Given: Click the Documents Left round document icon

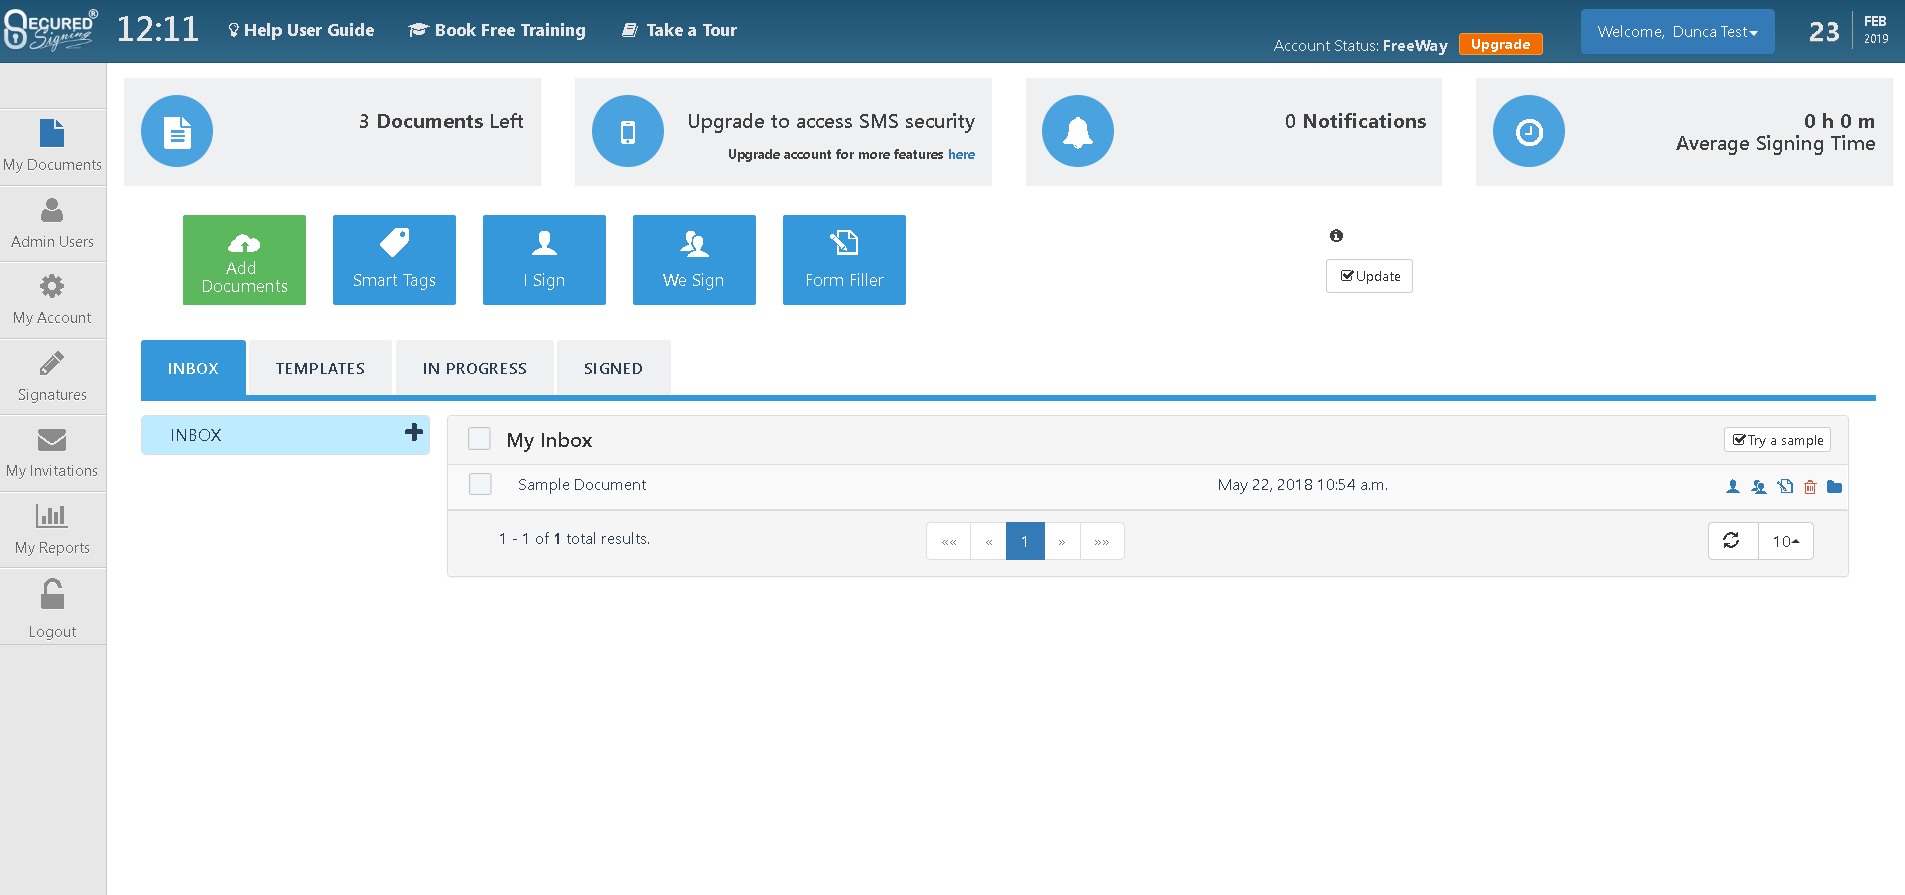Looking at the screenshot, I should pos(177,131).
